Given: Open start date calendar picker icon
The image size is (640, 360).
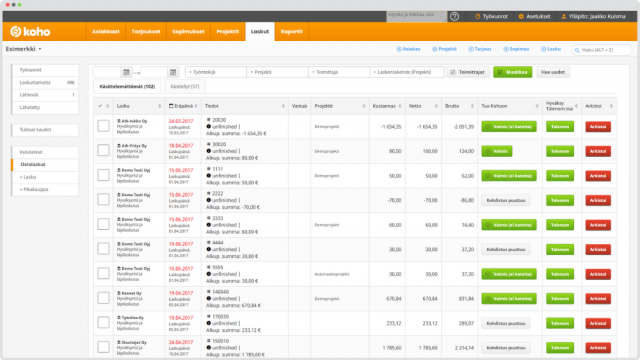Looking at the screenshot, I should pos(126,72).
